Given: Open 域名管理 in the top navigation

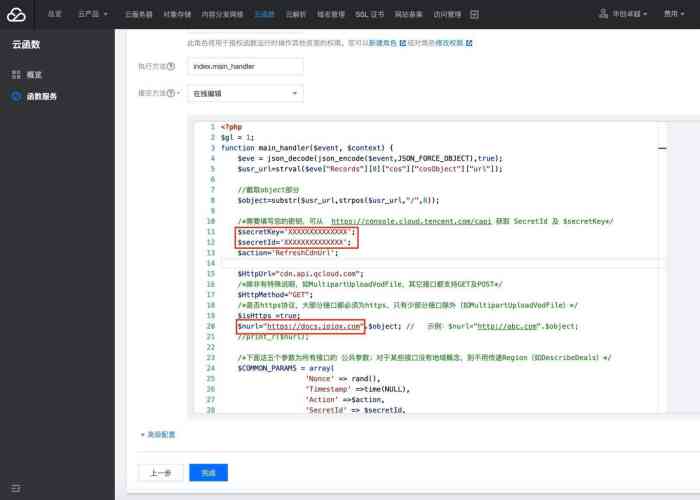Looking at the screenshot, I should (x=330, y=14).
